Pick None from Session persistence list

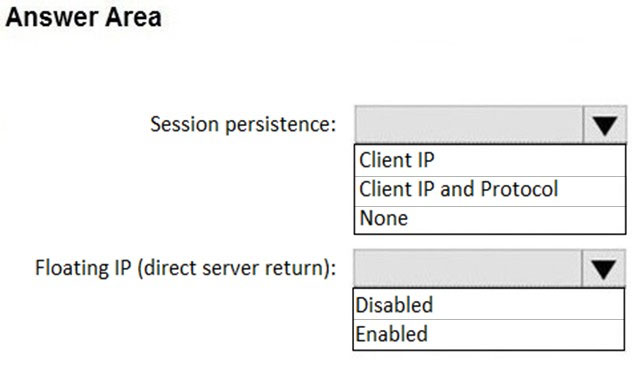pos(490,219)
